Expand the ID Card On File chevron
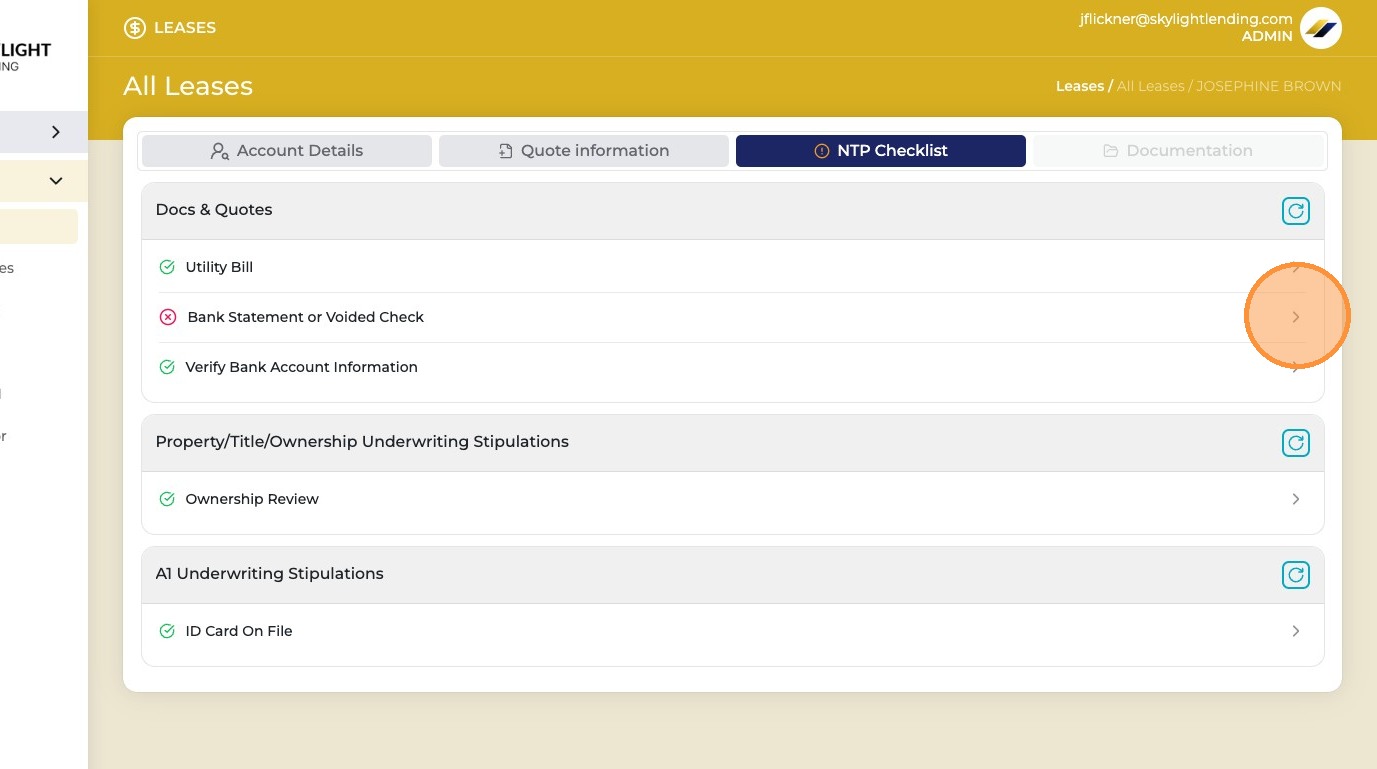 (x=1296, y=631)
